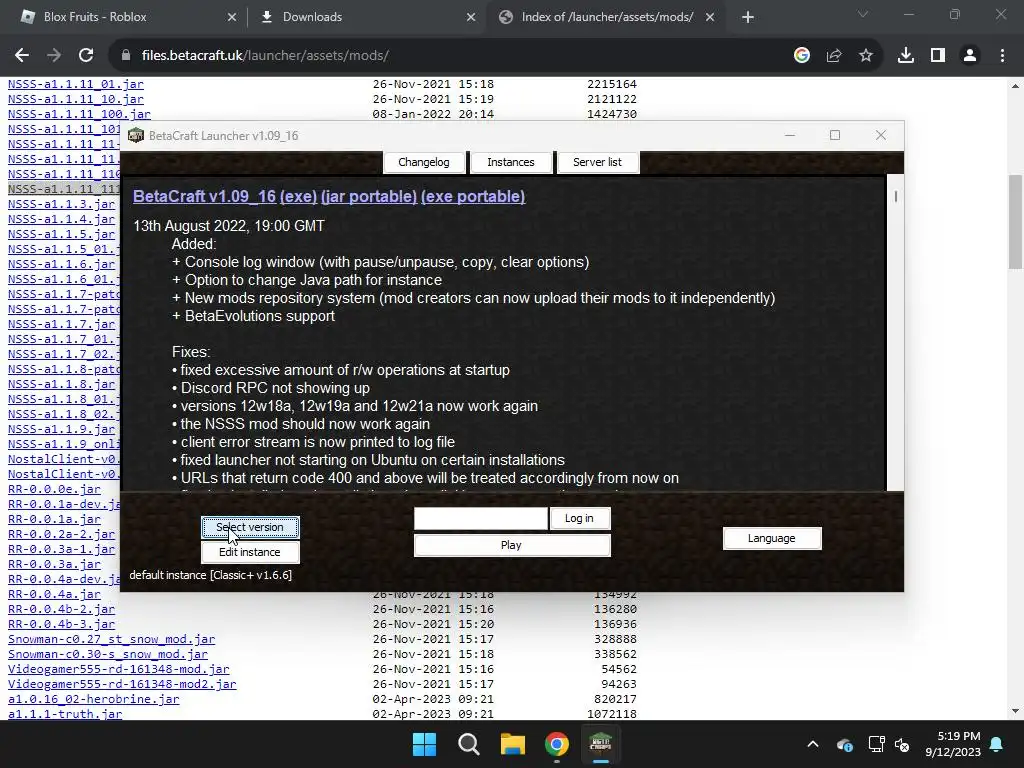1024x768 pixels.
Task: Close the Downloads tab
Action: [471, 18]
